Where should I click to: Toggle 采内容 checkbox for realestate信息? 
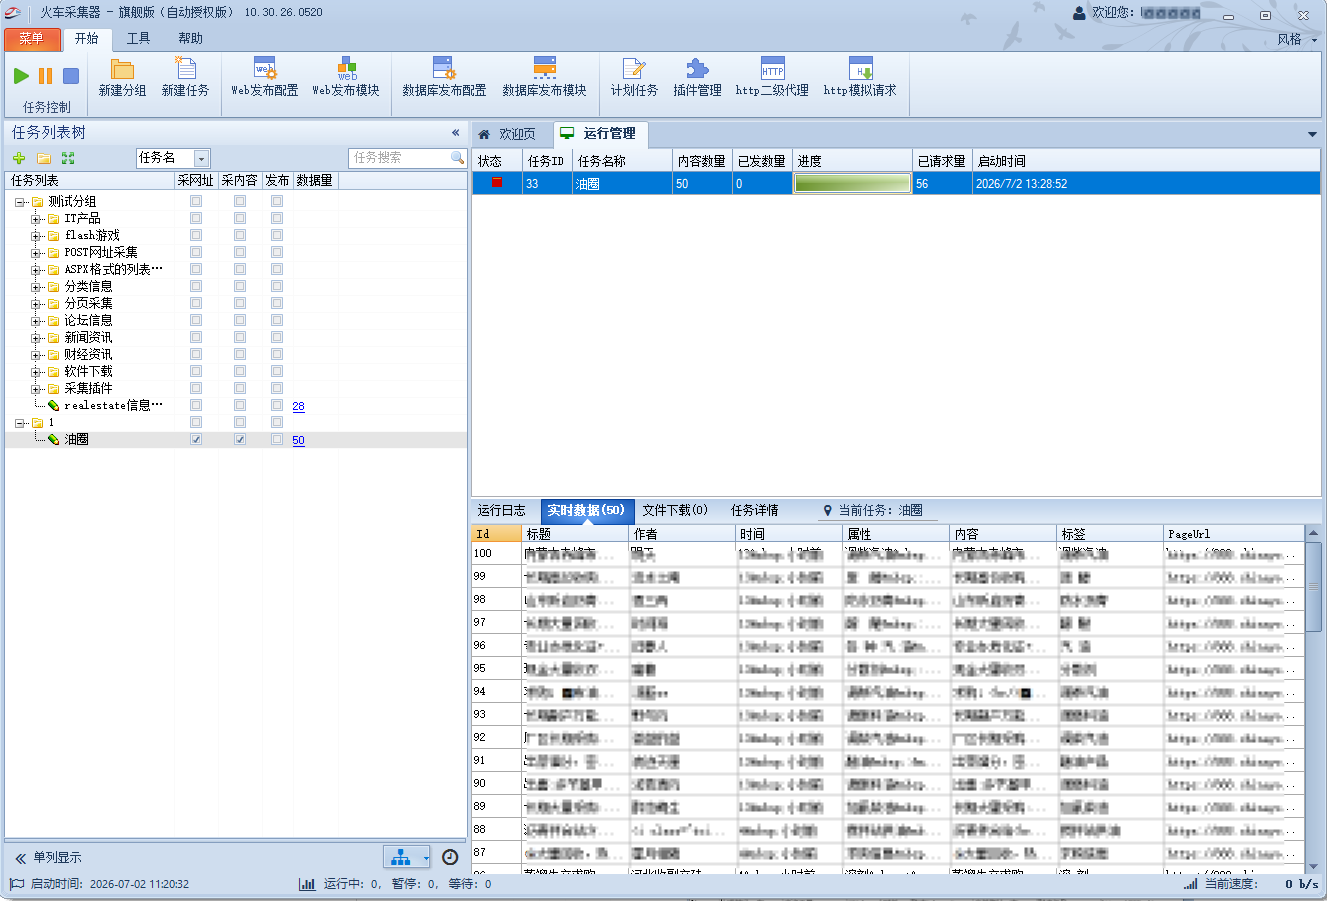240,405
